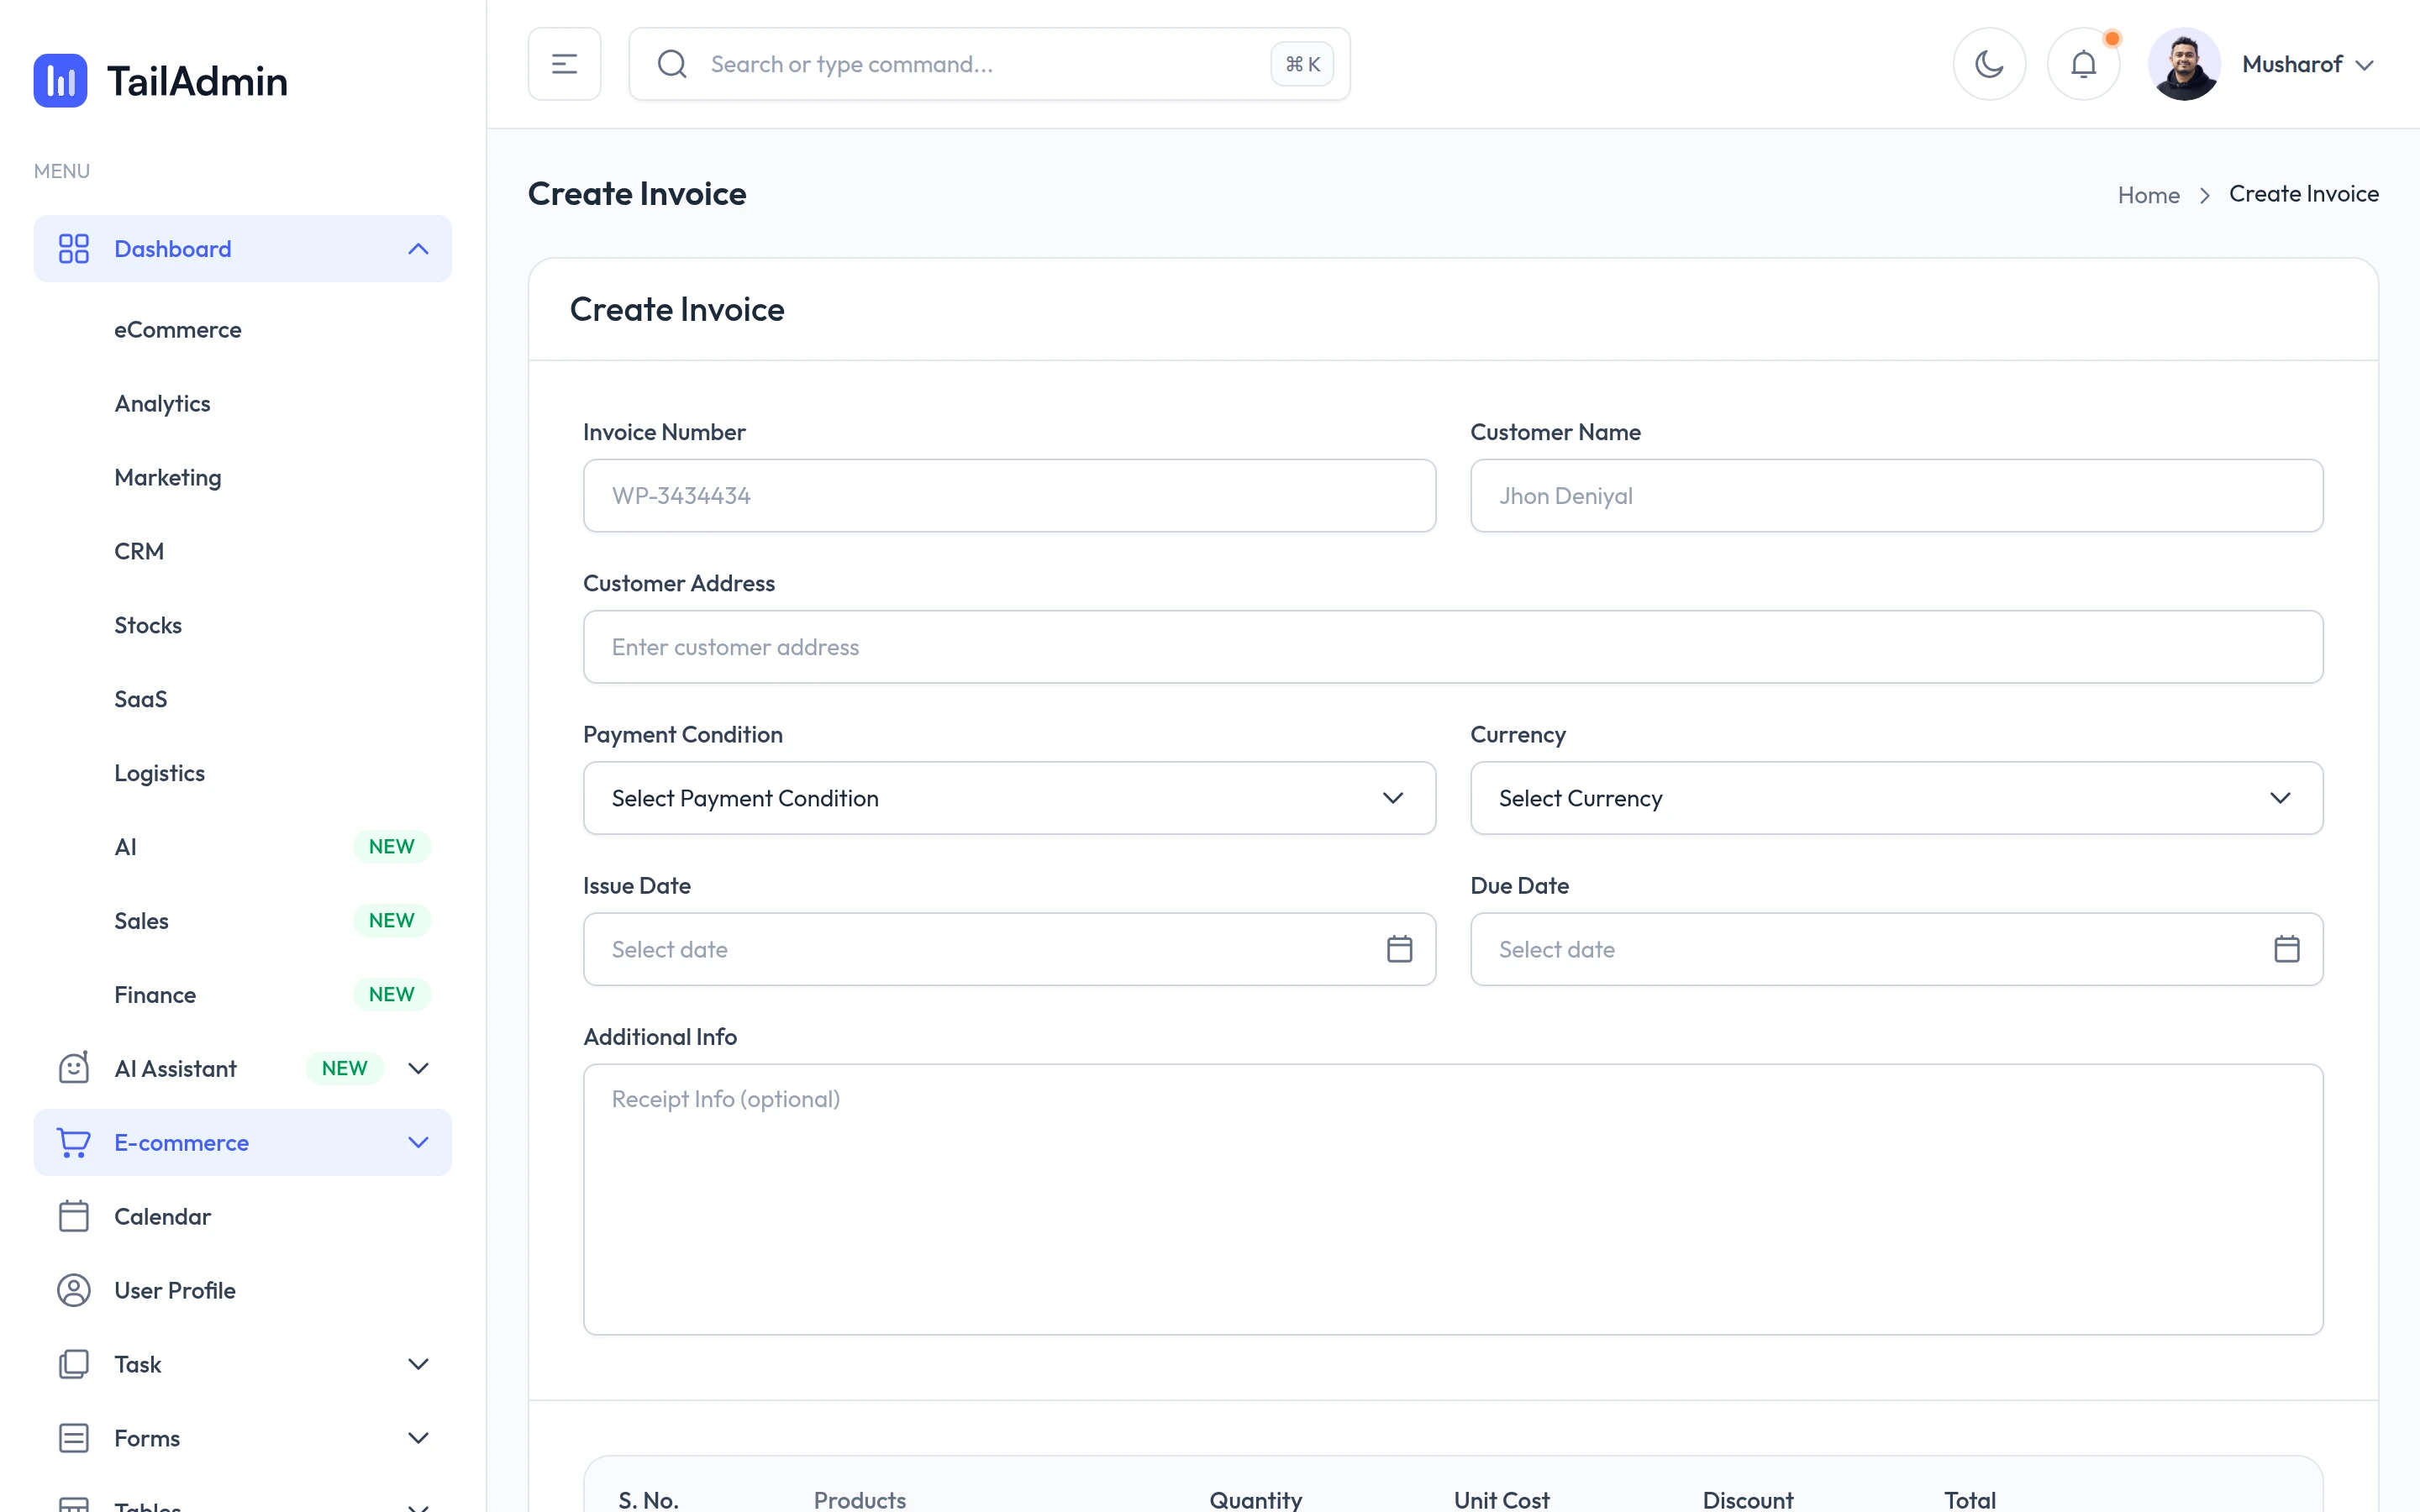Click the Discount column header
Image resolution: width=2420 pixels, height=1512 pixels.
tap(1747, 1499)
